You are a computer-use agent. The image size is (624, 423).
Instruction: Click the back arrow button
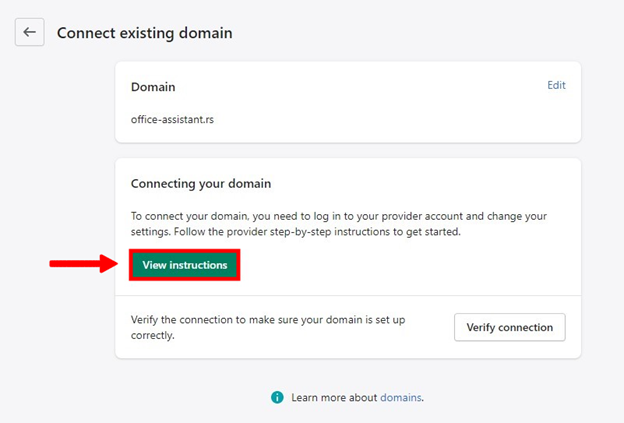(29, 32)
